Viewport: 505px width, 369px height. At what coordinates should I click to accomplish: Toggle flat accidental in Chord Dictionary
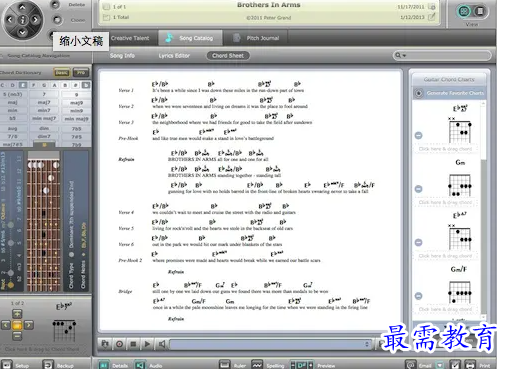(86, 85)
